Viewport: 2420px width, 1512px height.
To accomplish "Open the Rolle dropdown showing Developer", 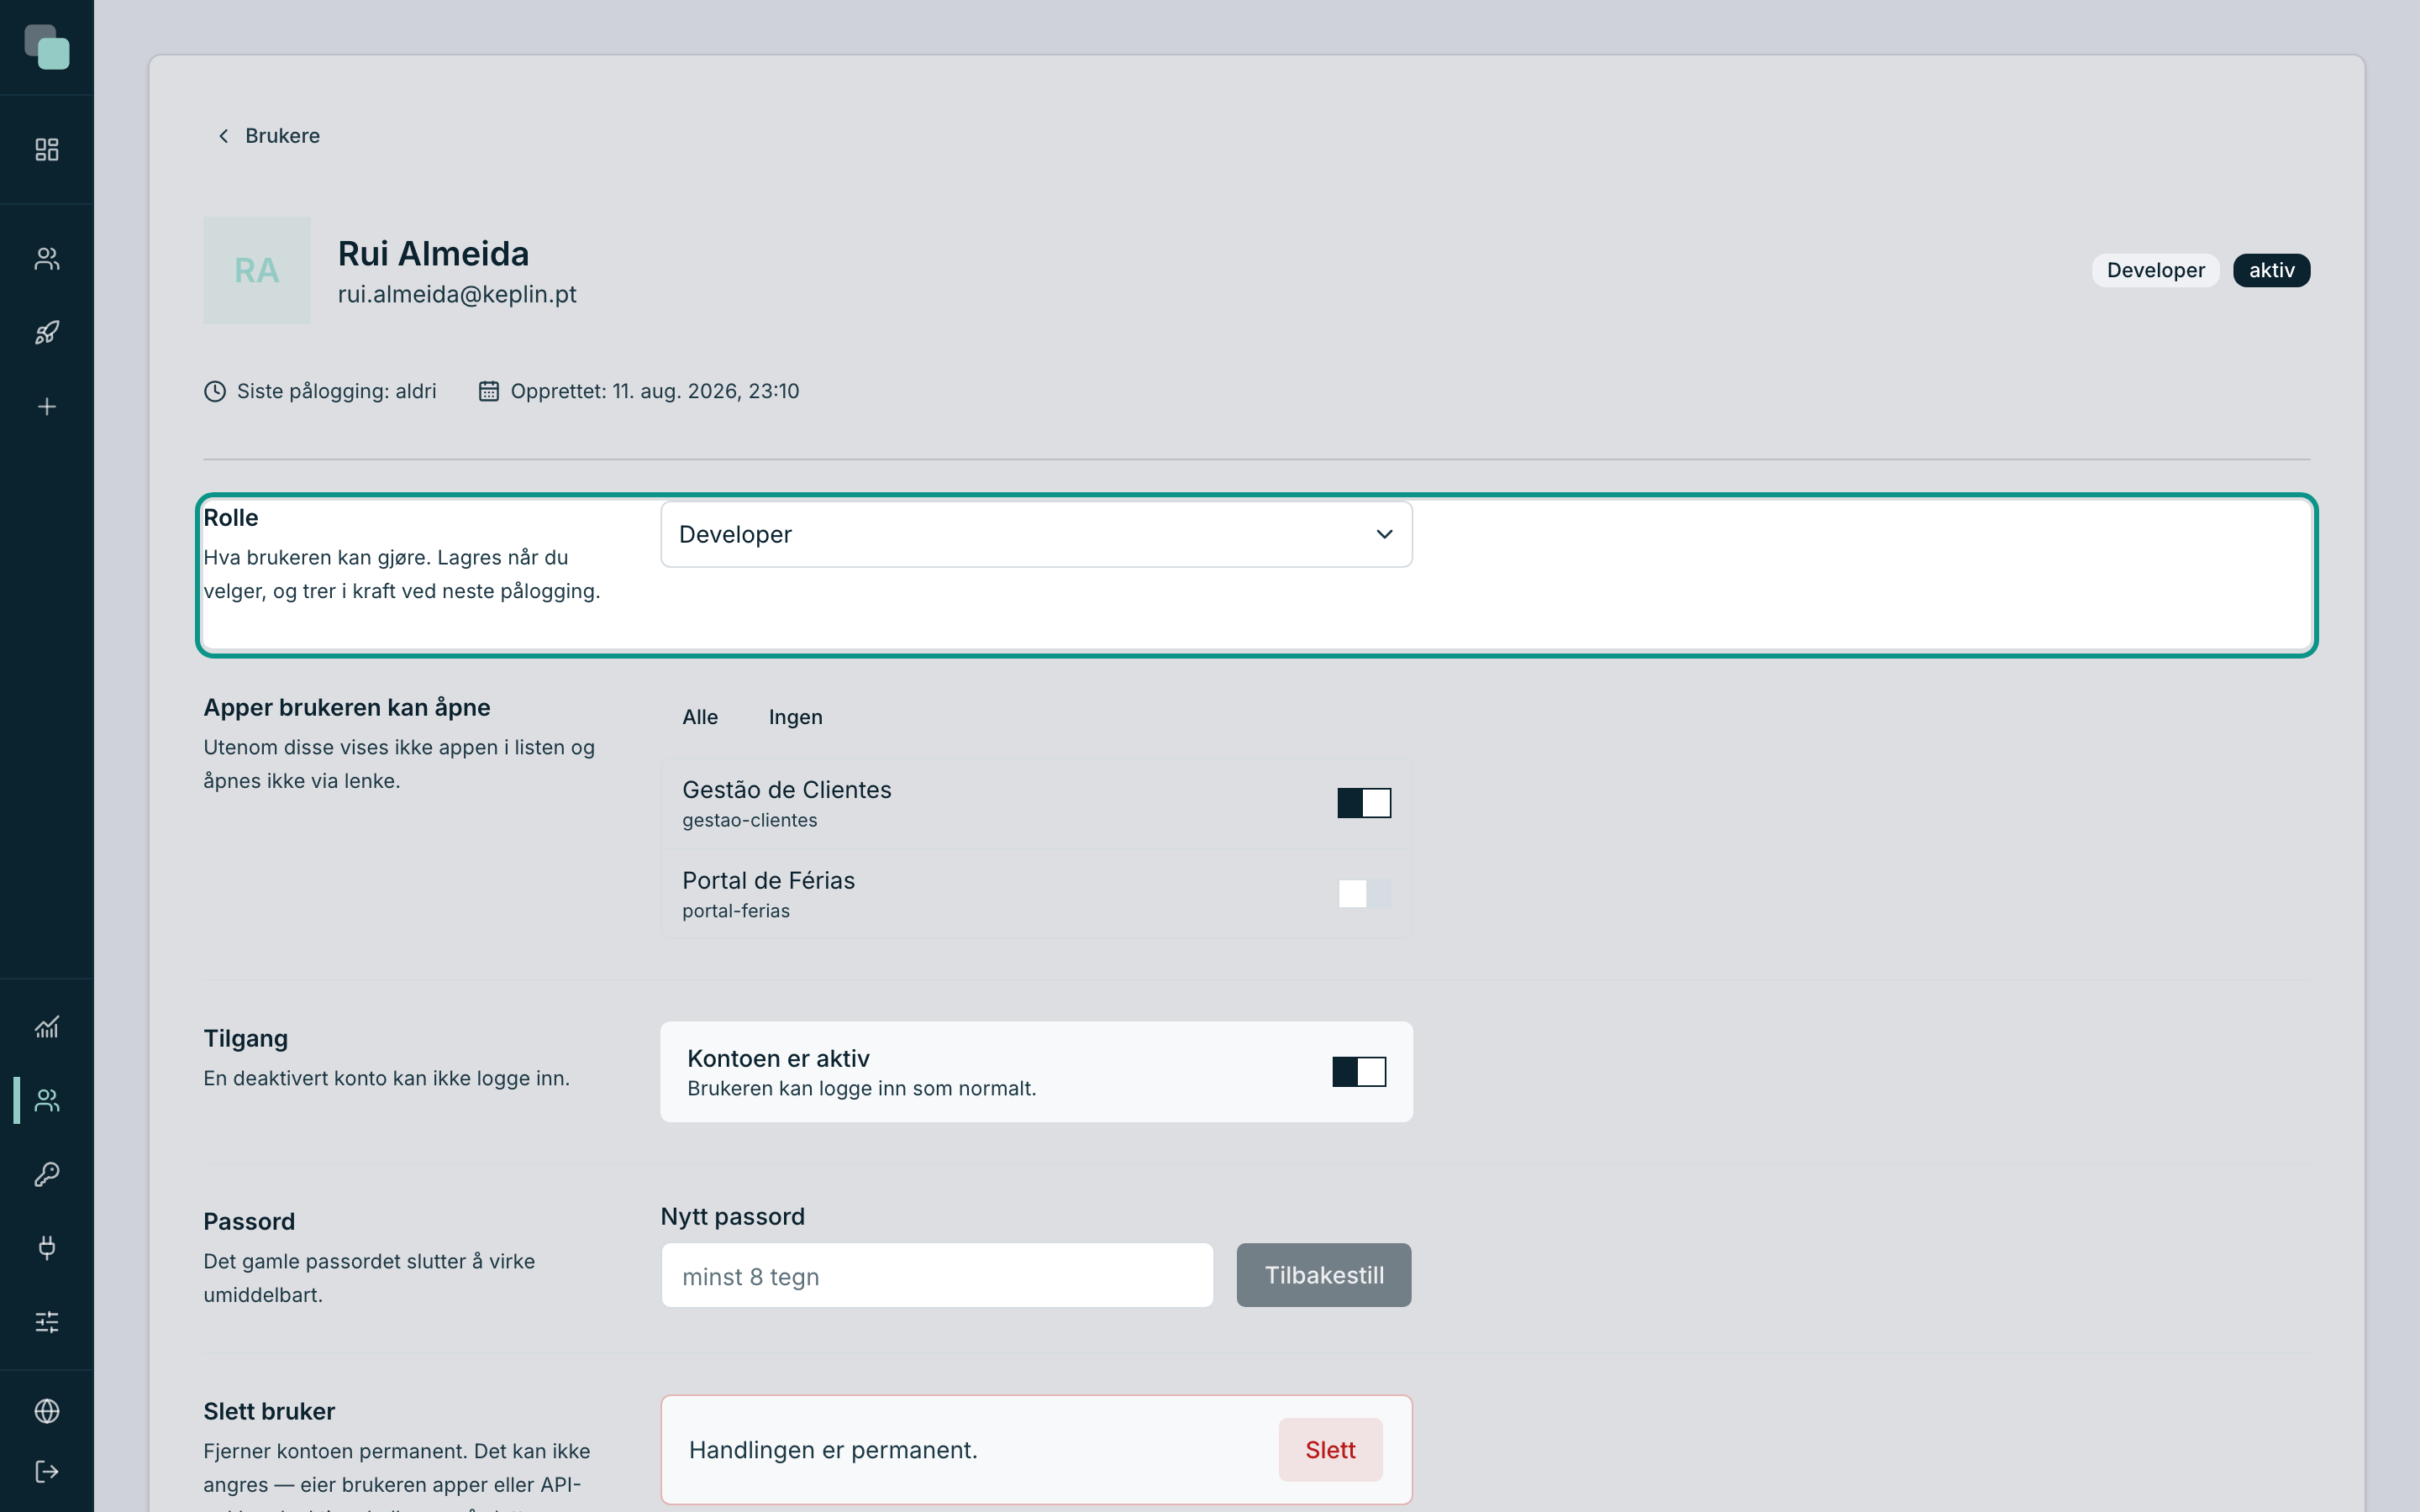I will [x=1036, y=534].
